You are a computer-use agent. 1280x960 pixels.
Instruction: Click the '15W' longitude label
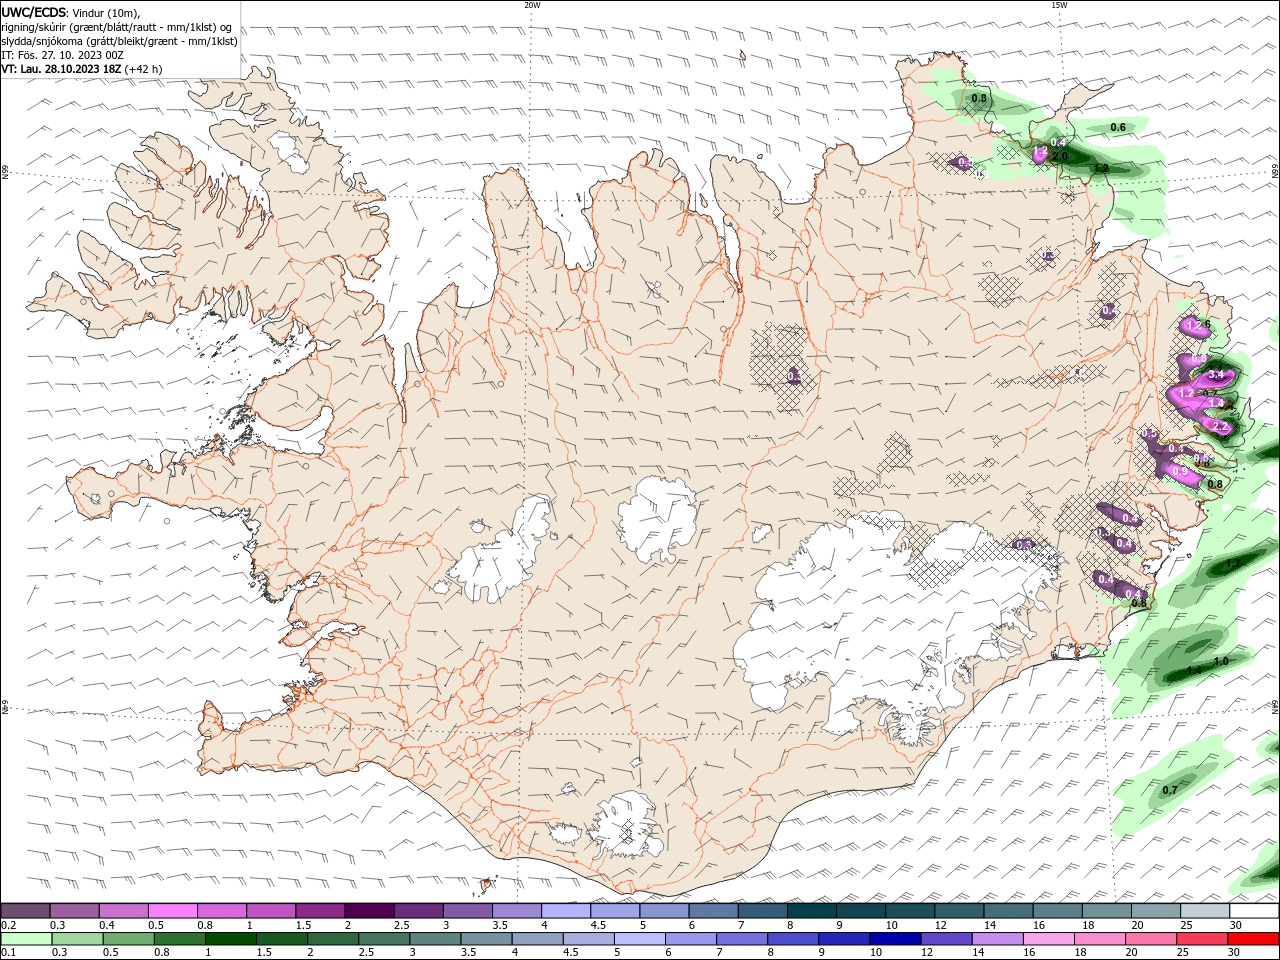(x=1059, y=5)
